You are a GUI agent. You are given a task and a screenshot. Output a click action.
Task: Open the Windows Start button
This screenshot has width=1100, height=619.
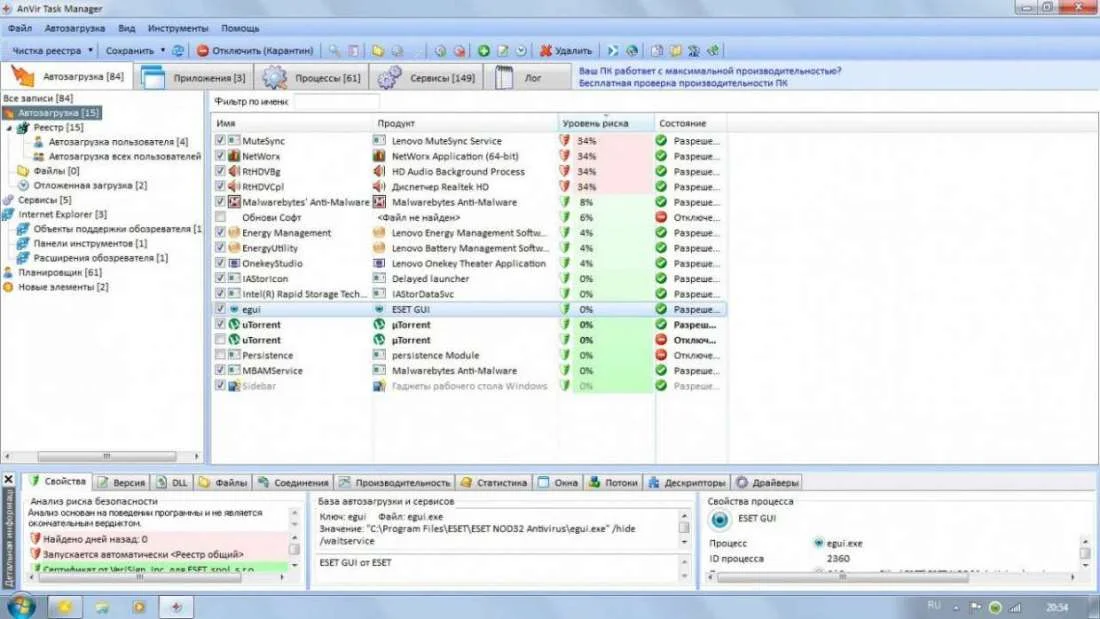pos(20,606)
